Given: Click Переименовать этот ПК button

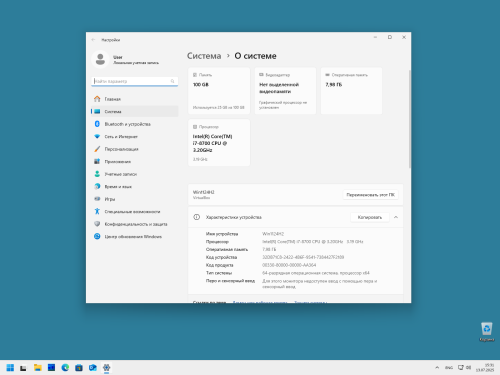Looking at the screenshot, I should [370, 195].
